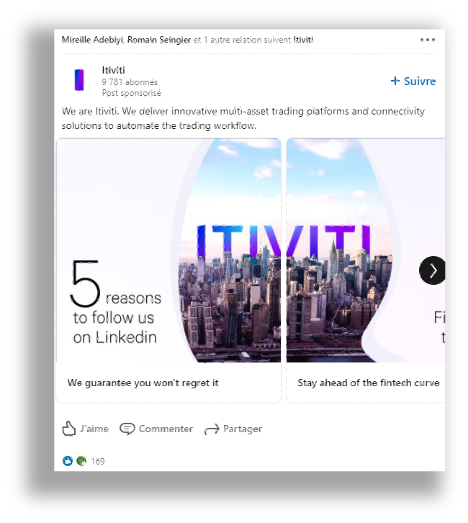Click the blue like reaction icon
This screenshot has width=468, height=523.
click(68, 461)
